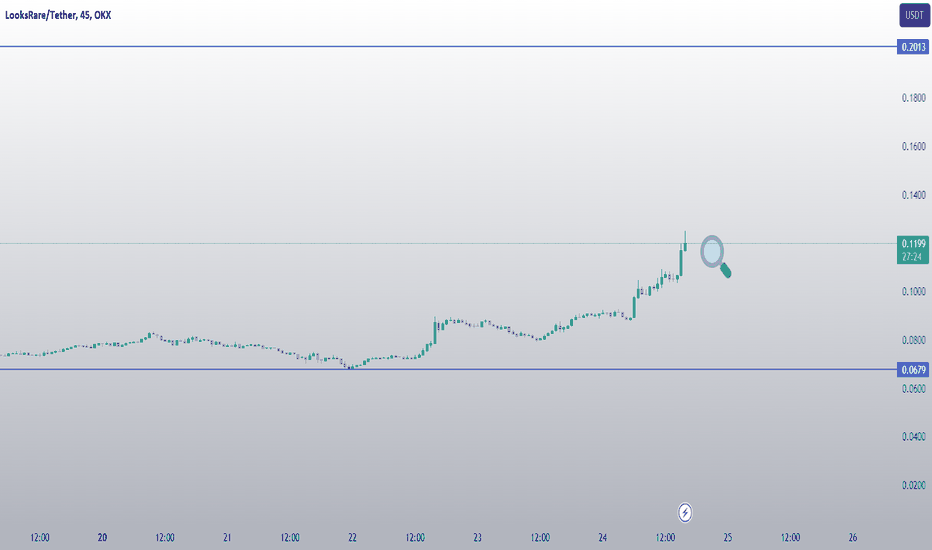The height and width of the screenshot is (550, 932).
Task: Click the 0.0800 price axis value
Action: [914, 340]
